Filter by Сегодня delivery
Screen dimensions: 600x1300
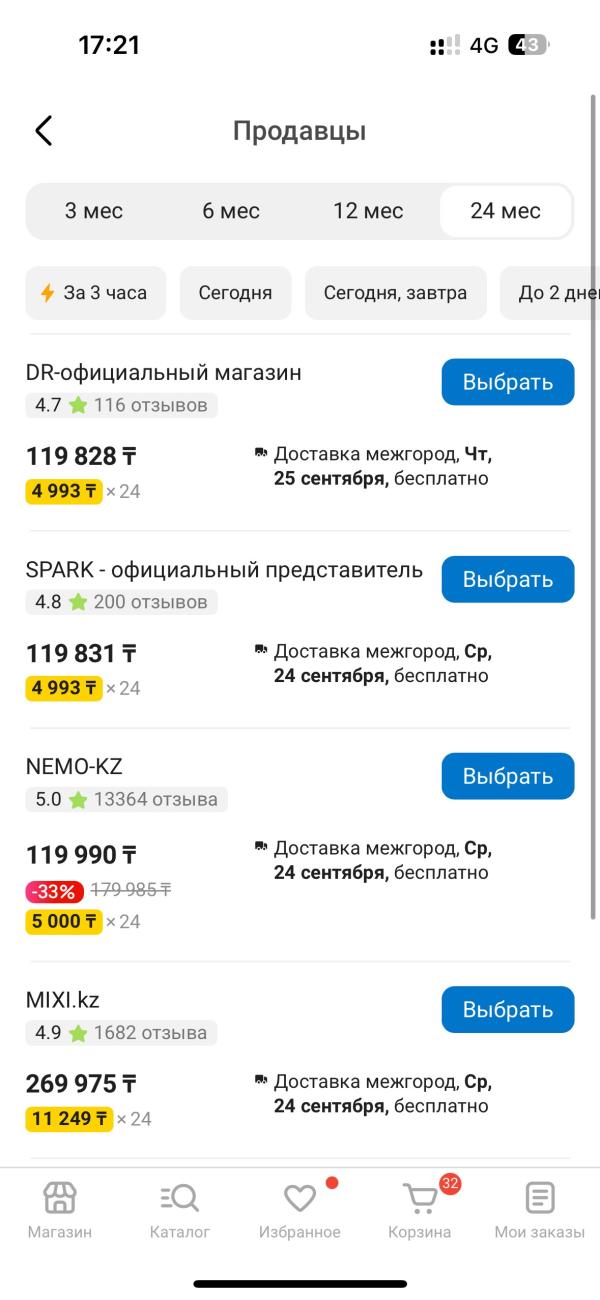tap(235, 293)
